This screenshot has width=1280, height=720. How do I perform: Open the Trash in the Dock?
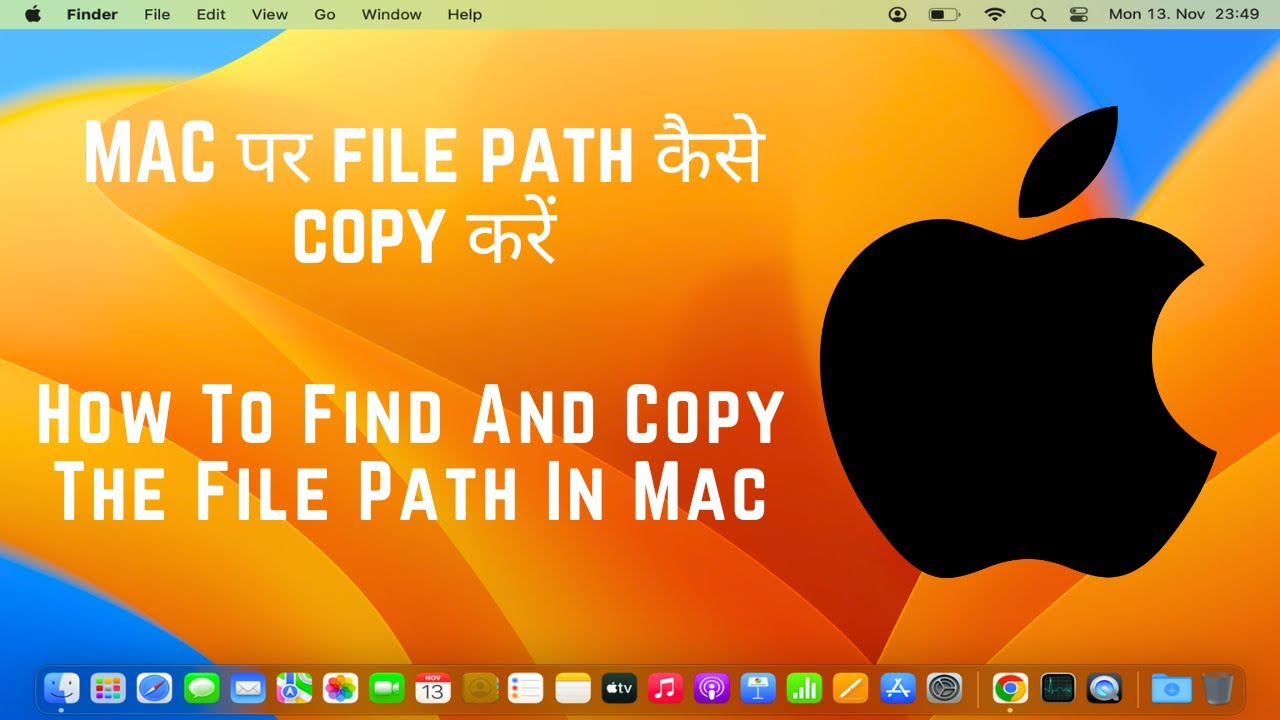pos(1218,688)
